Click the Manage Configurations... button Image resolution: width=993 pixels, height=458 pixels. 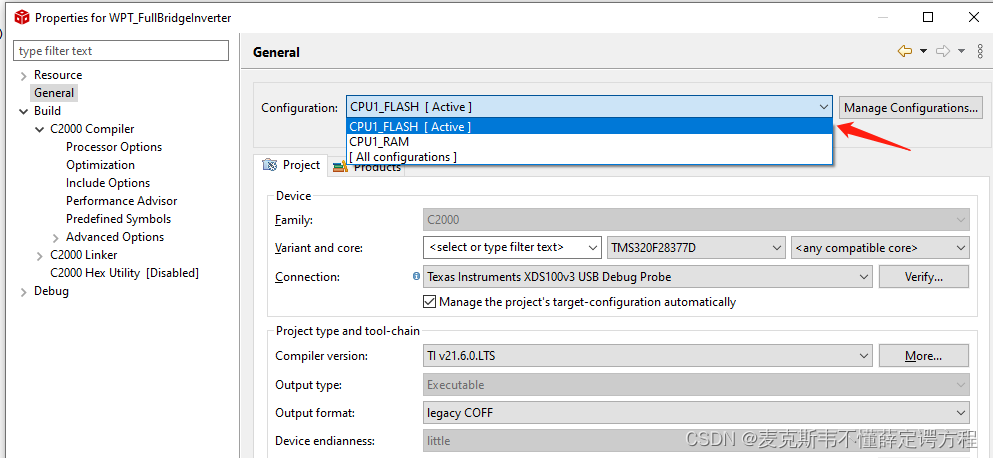911,108
